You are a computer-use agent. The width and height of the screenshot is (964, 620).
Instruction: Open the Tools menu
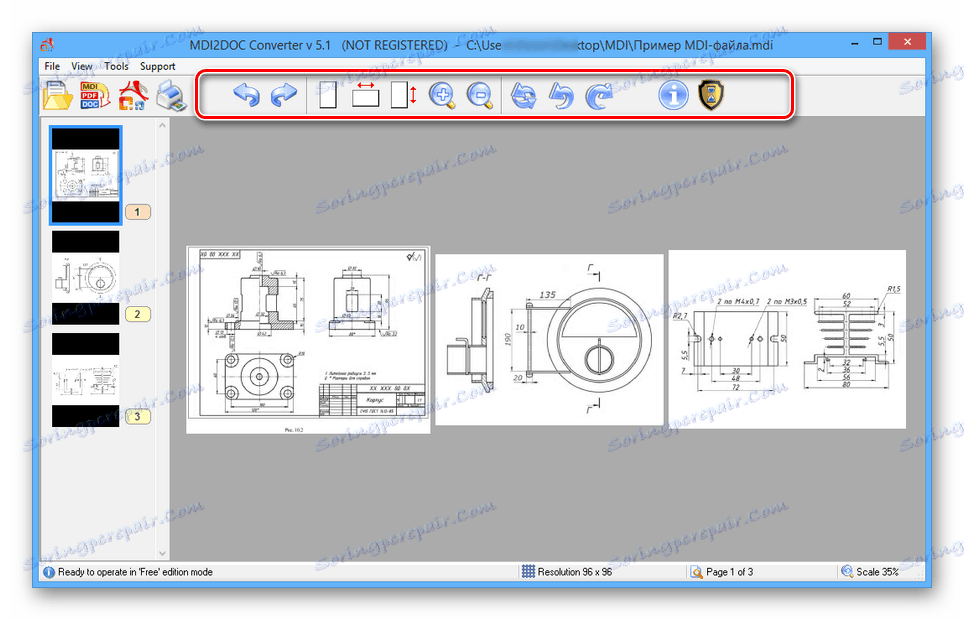(x=116, y=66)
